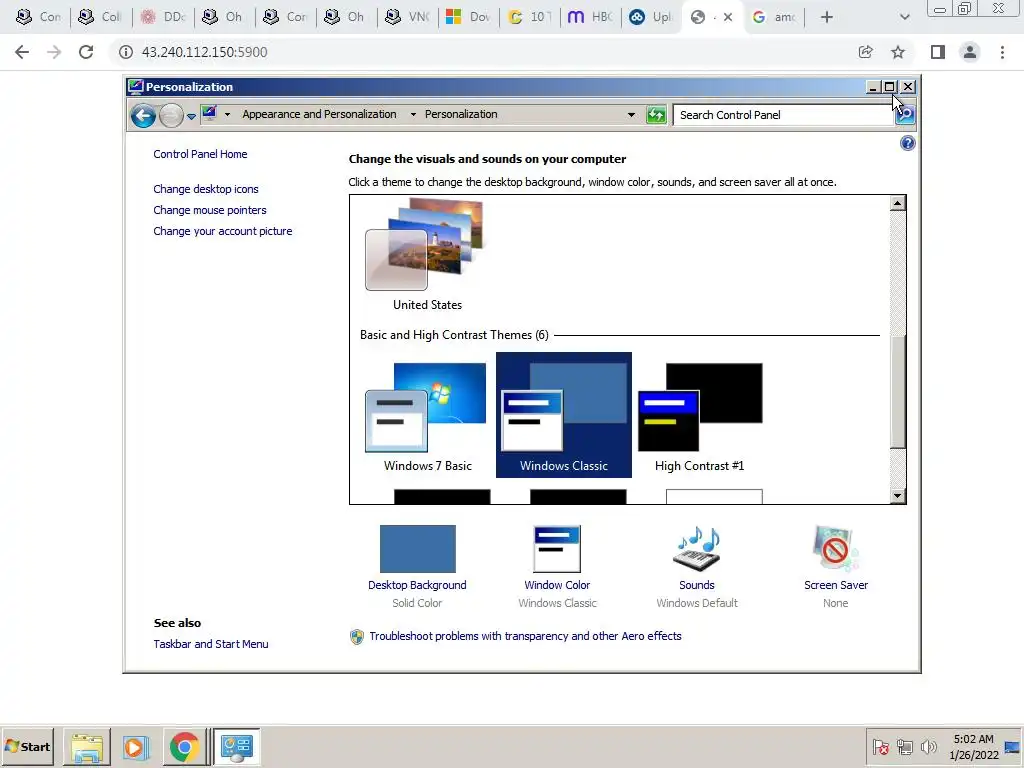Open browser three-dot menu
This screenshot has width=1024, height=768.
point(1002,52)
